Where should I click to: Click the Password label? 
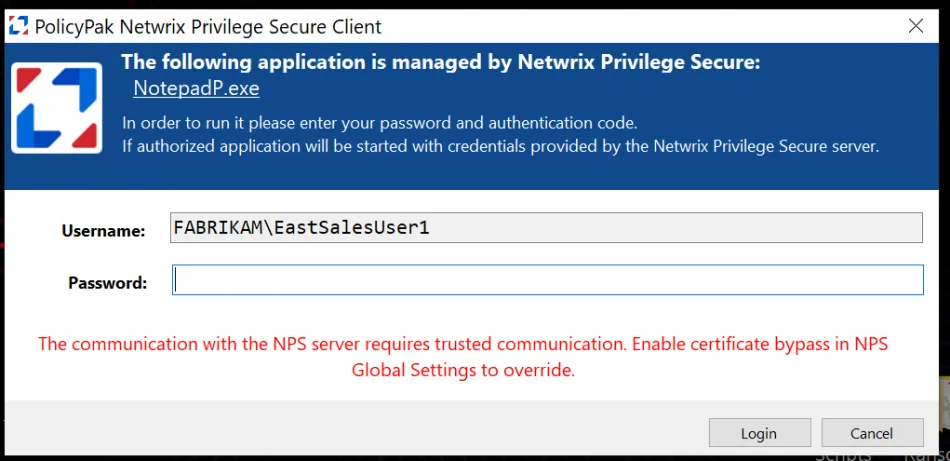[107, 283]
